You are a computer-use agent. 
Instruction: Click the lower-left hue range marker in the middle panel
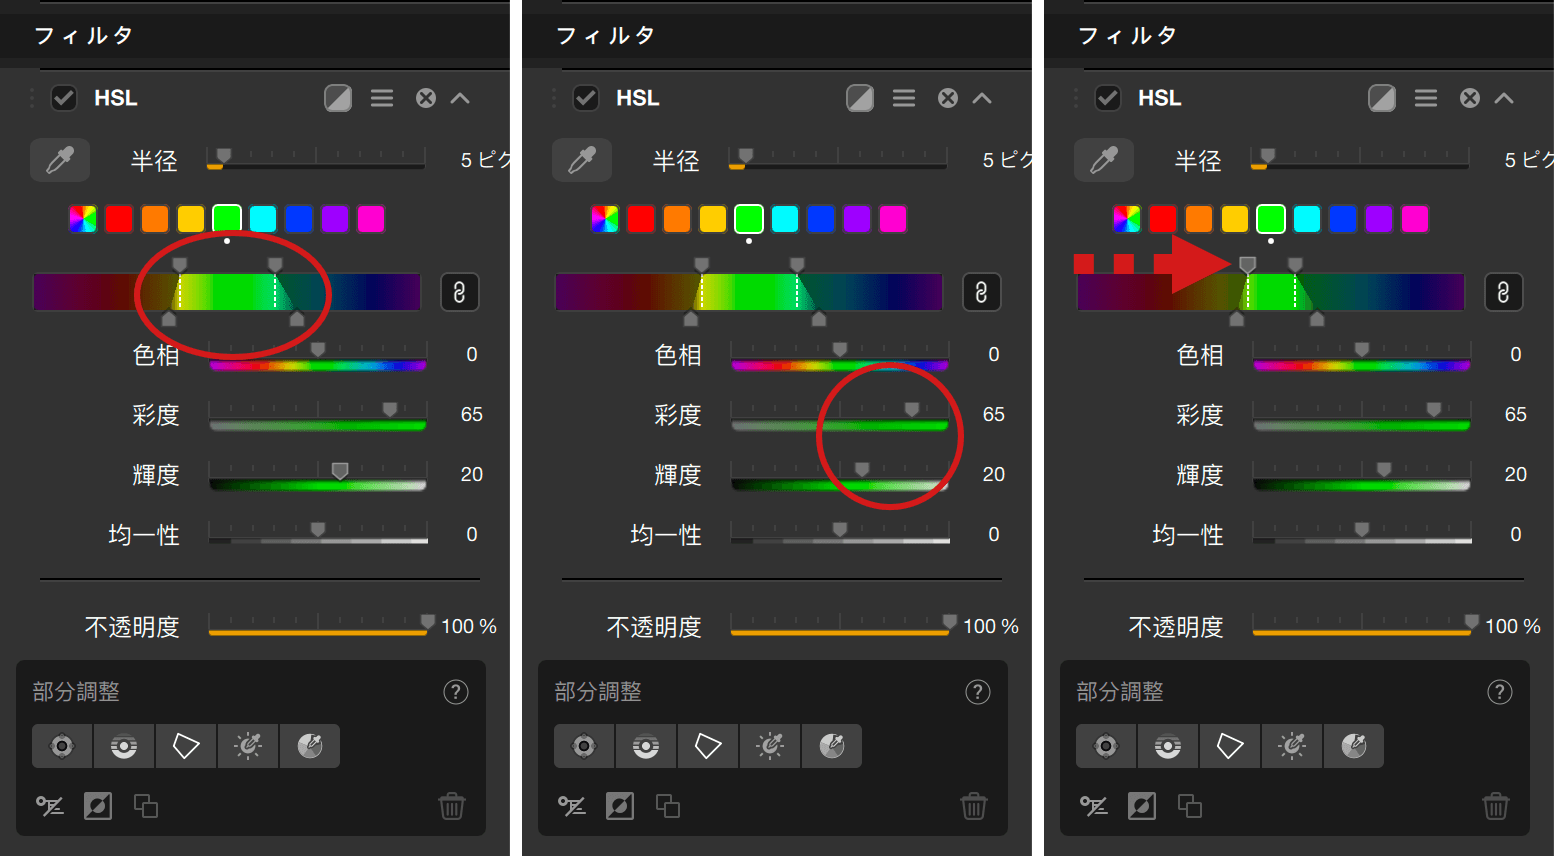[691, 319]
